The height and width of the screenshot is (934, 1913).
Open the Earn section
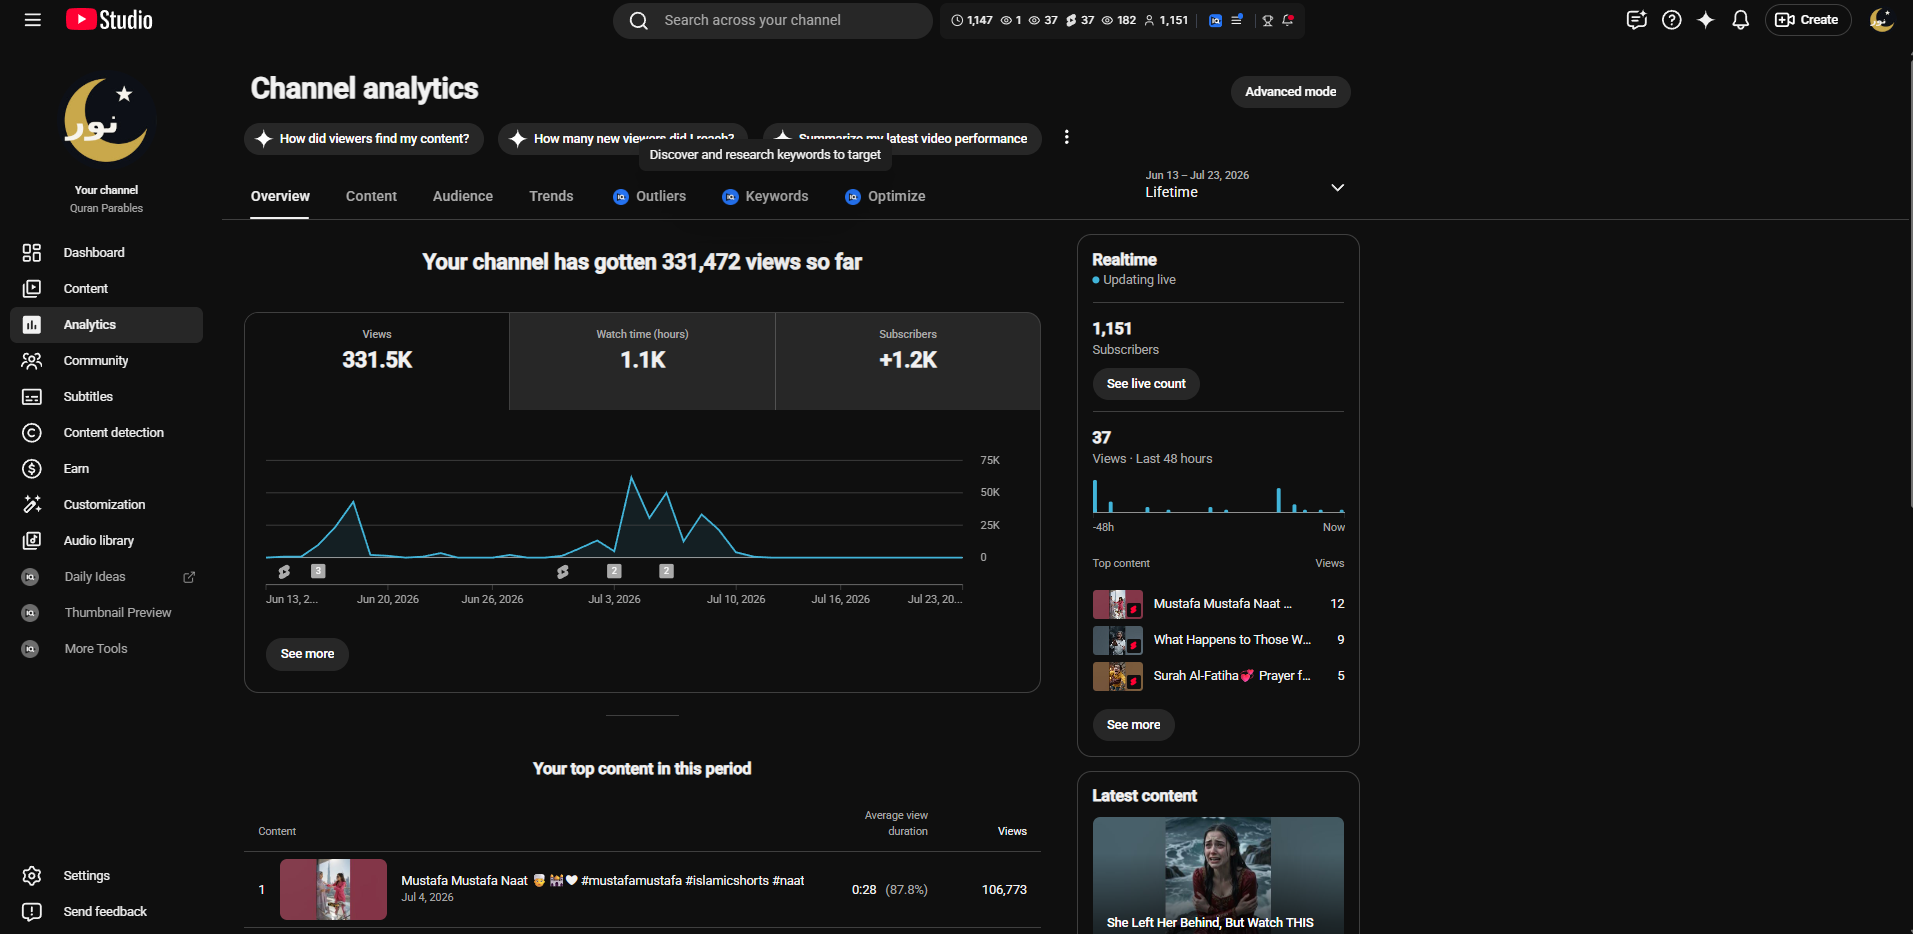point(106,468)
